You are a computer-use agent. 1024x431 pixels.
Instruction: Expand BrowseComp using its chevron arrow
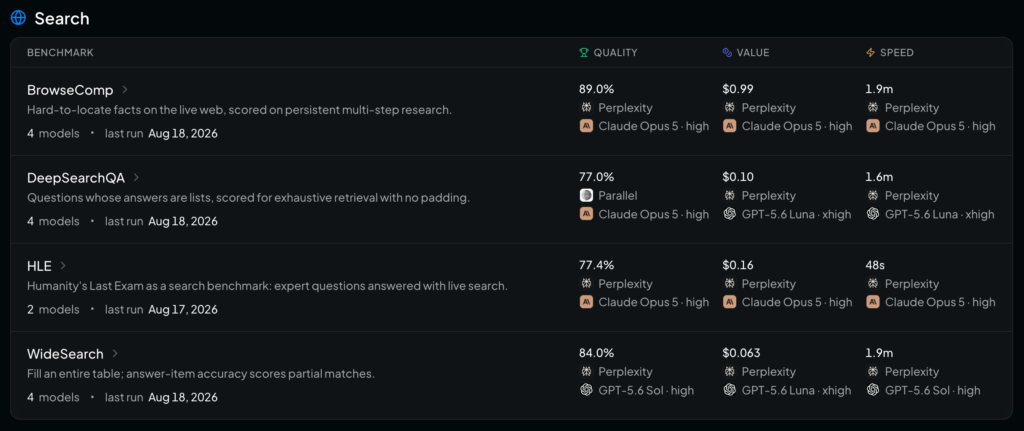click(125, 89)
